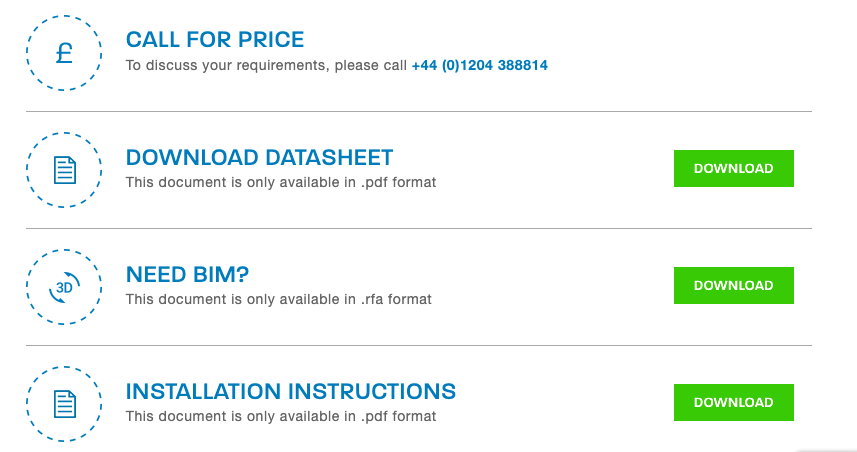The height and width of the screenshot is (452, 857).
Task: Click divider line below Need BIM section
Action: coord(419,345)
